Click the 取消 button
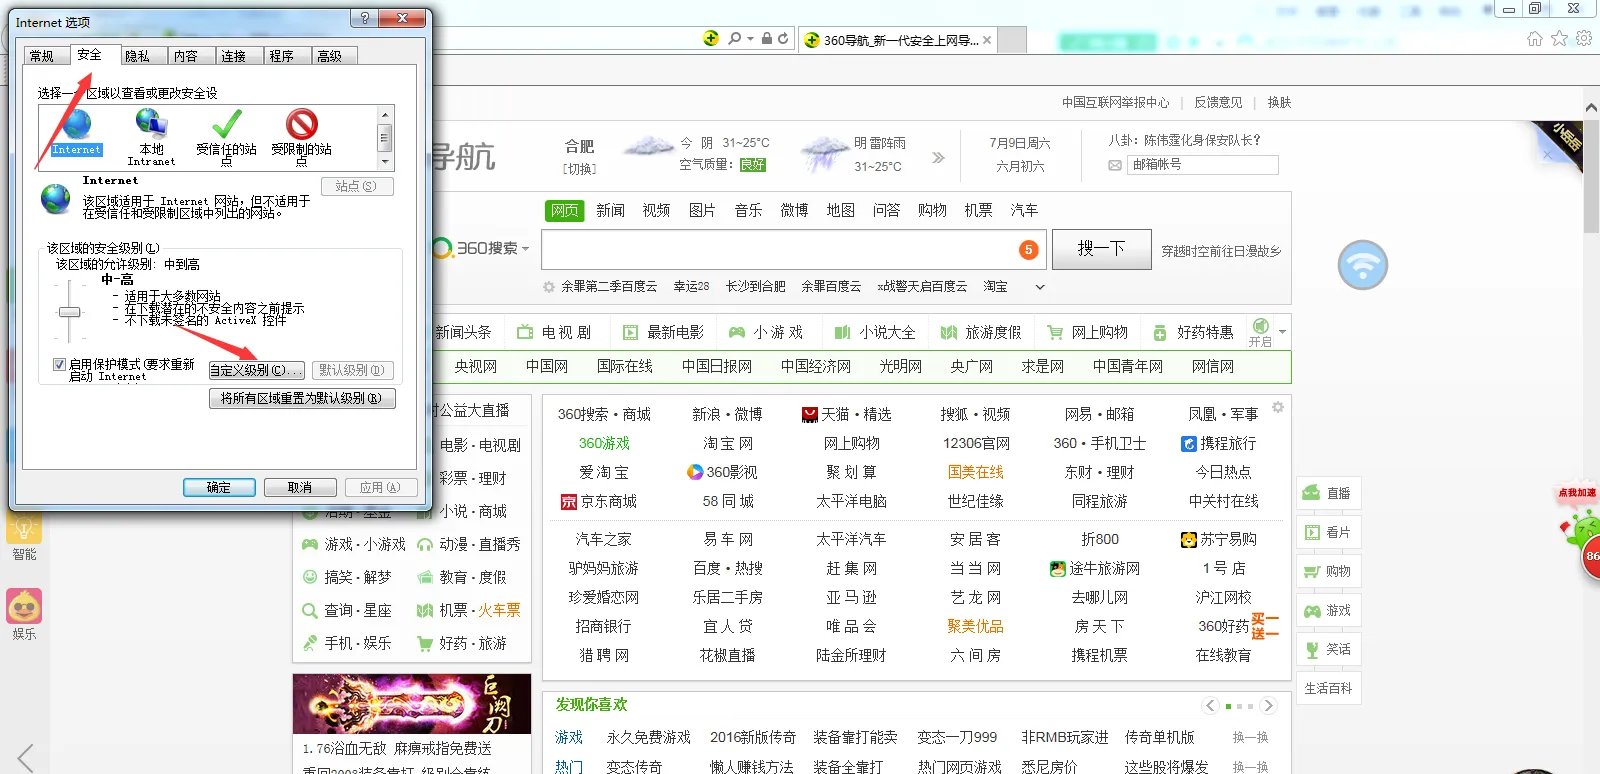Screen dimensions: 1600x774 point(300,487)
